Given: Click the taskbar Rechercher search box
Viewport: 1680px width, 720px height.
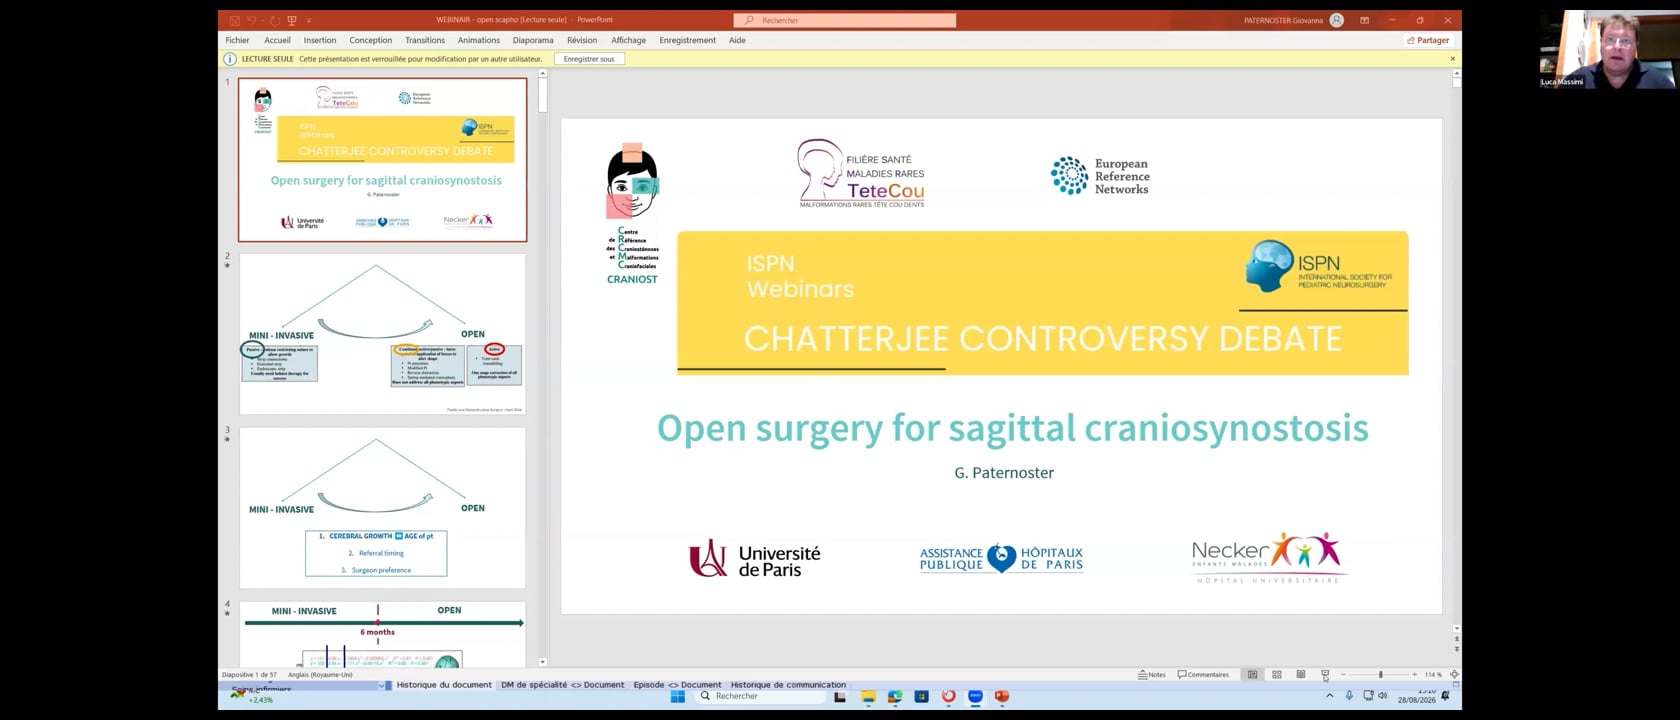Looking at the screenshot, I should (760, 697).
